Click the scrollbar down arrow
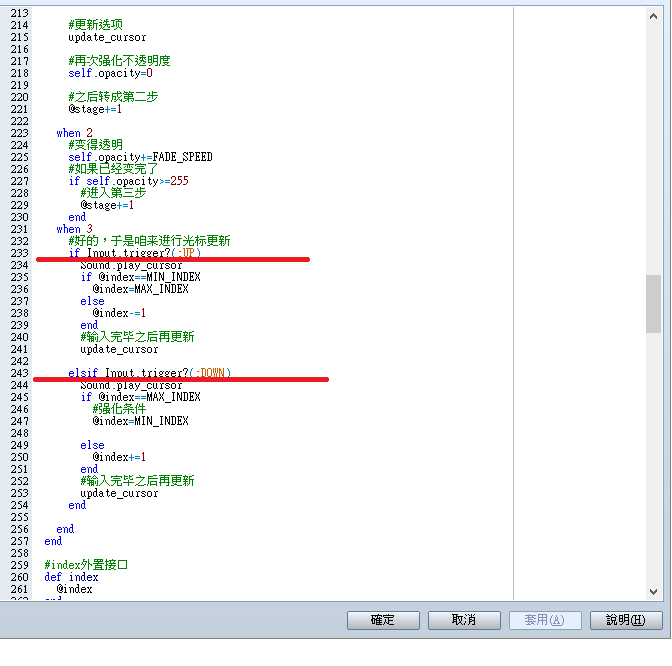Image resolution: width=672 pixels, height=666 pixels. [653, 592]
